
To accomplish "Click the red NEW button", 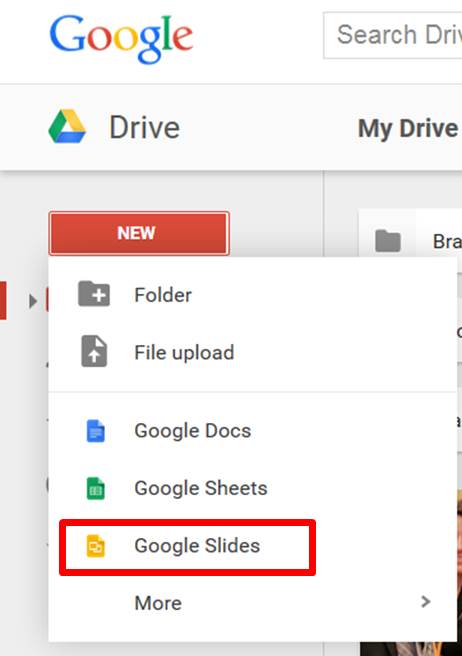I will coord(139,233).
